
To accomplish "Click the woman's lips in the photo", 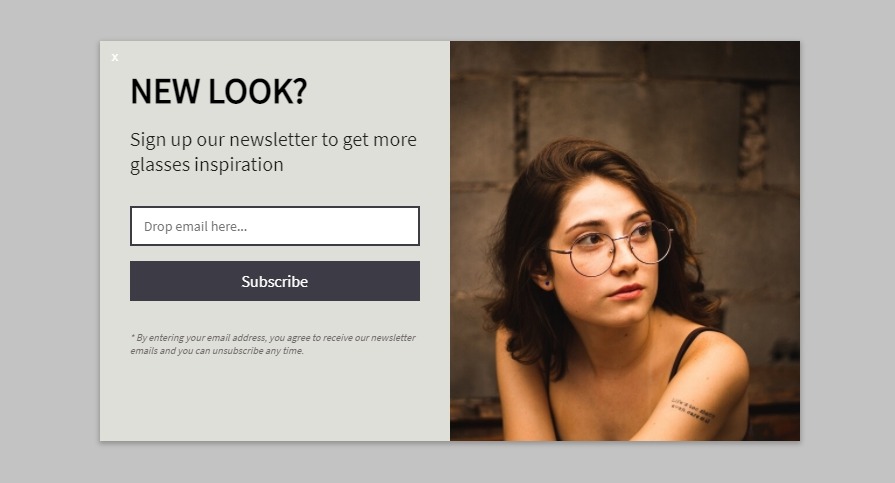I will coord(626,292).
